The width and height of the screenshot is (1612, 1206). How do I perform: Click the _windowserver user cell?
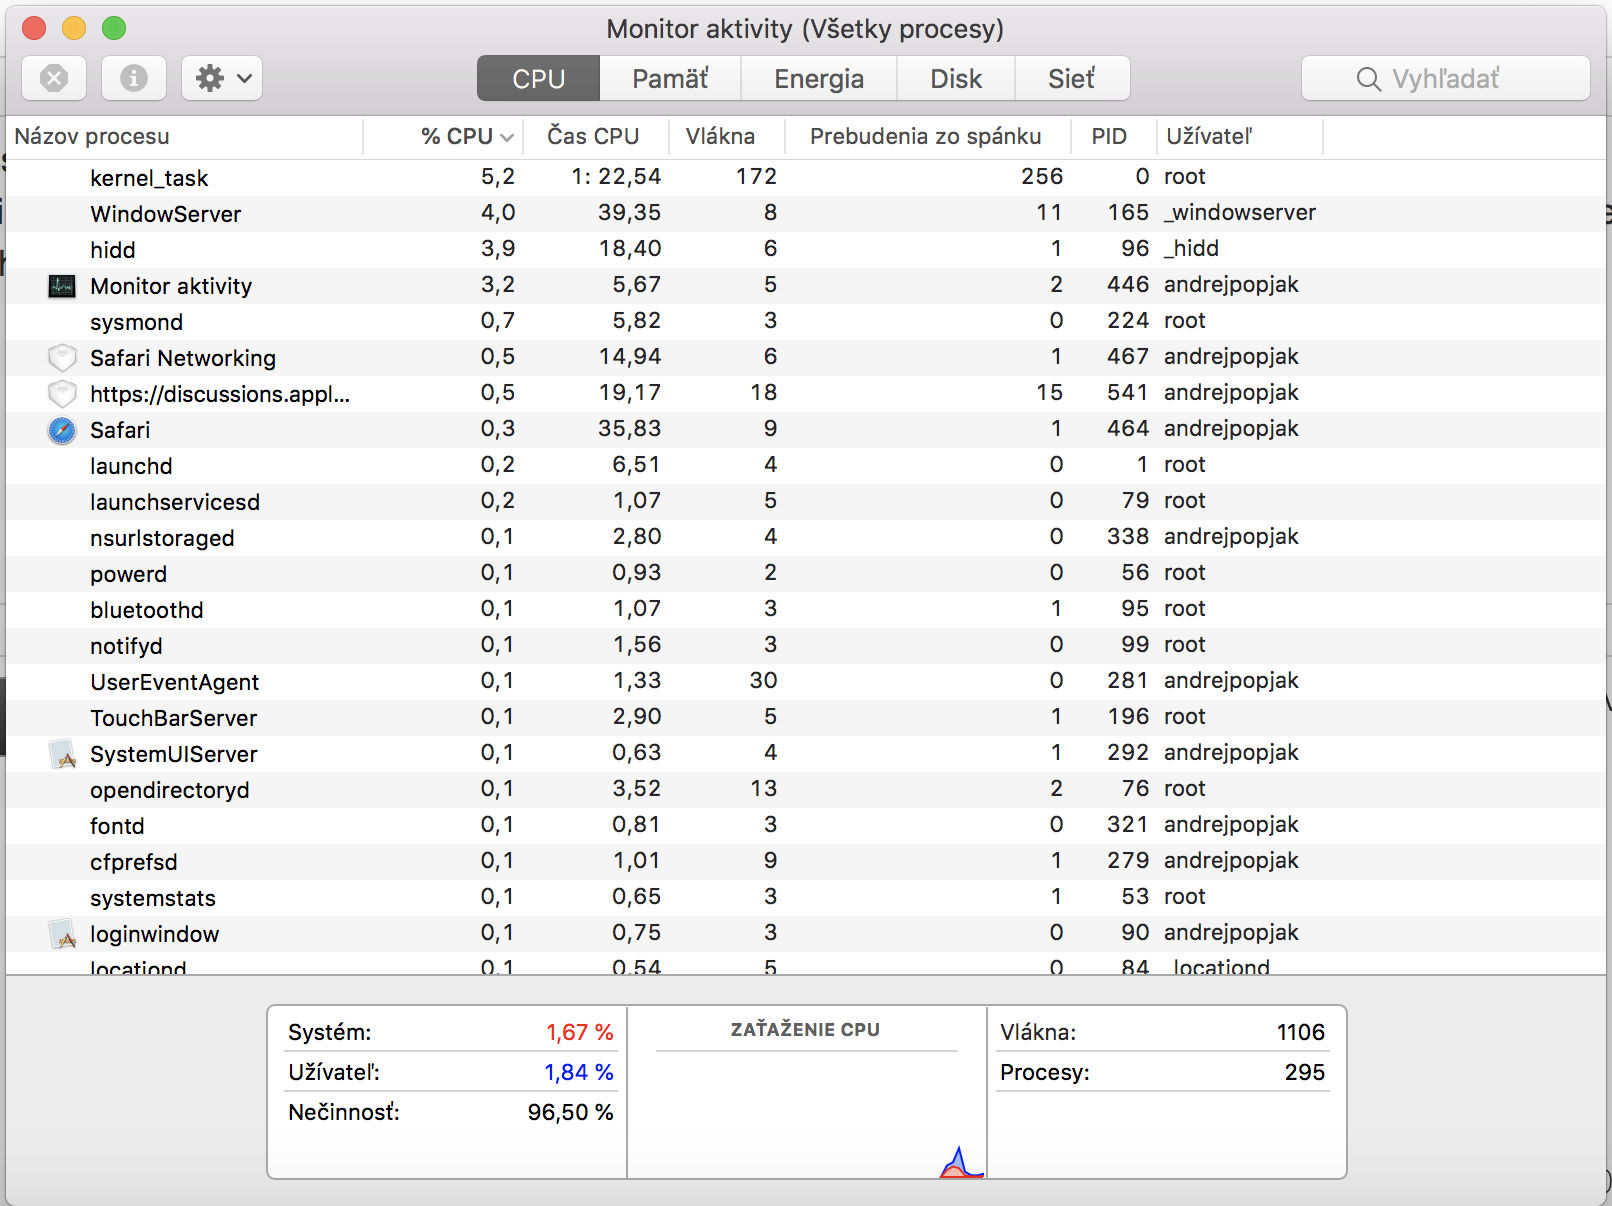[x=1240, y=213]
